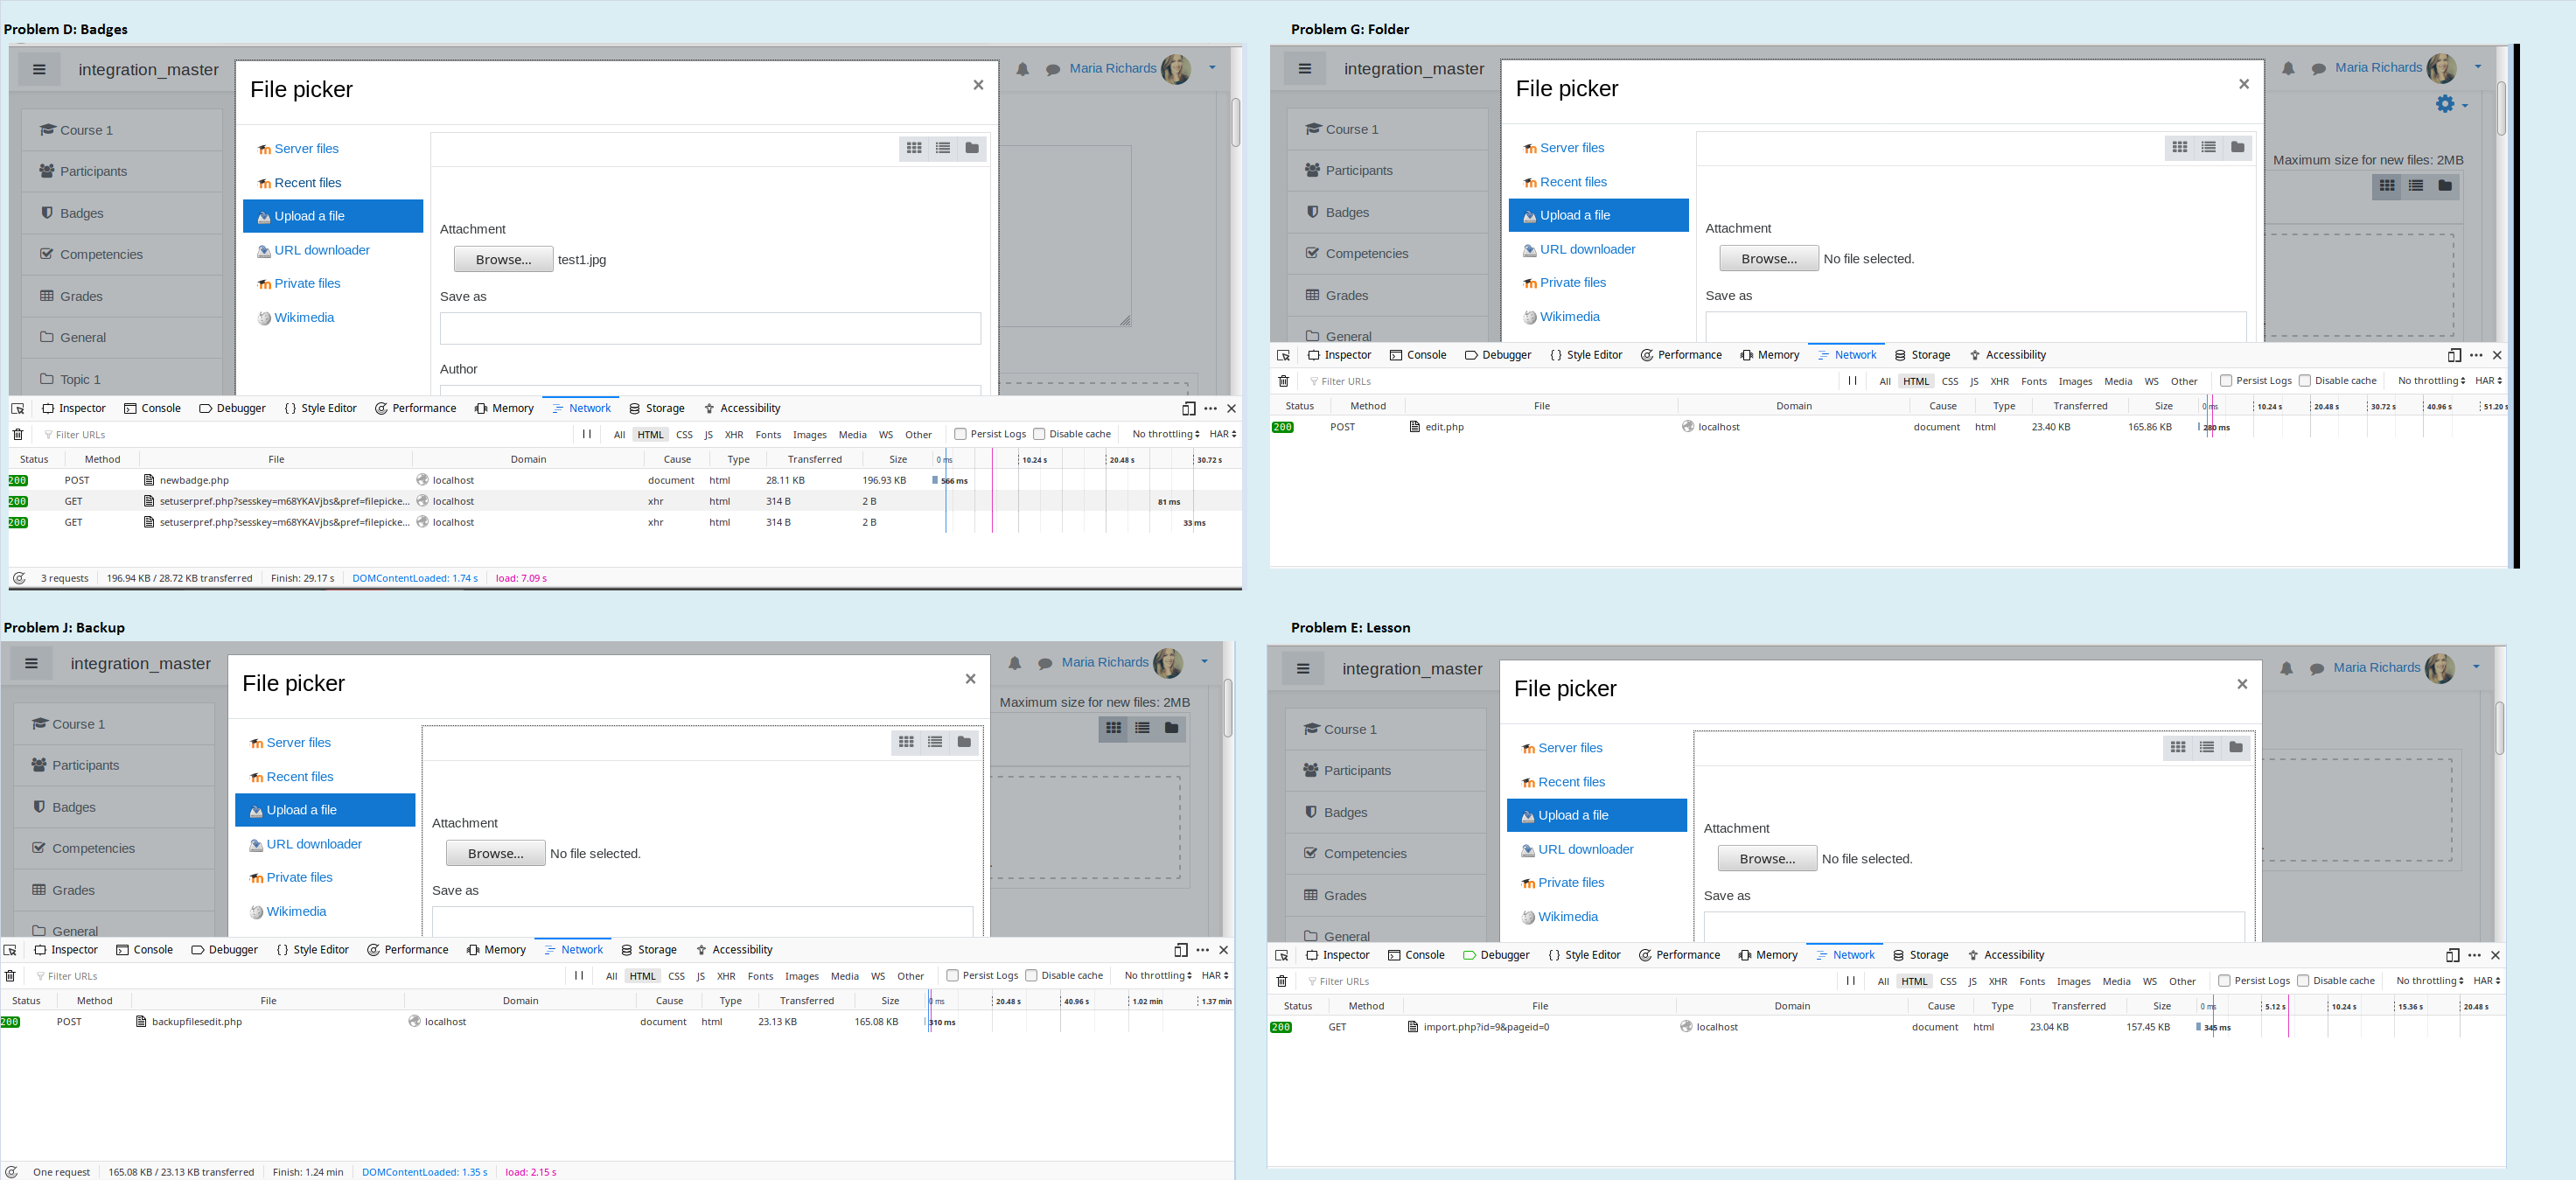Screen dimensions: 2576x1180
Task: Select list view icon in Folder file picker
Action: 2209,147
